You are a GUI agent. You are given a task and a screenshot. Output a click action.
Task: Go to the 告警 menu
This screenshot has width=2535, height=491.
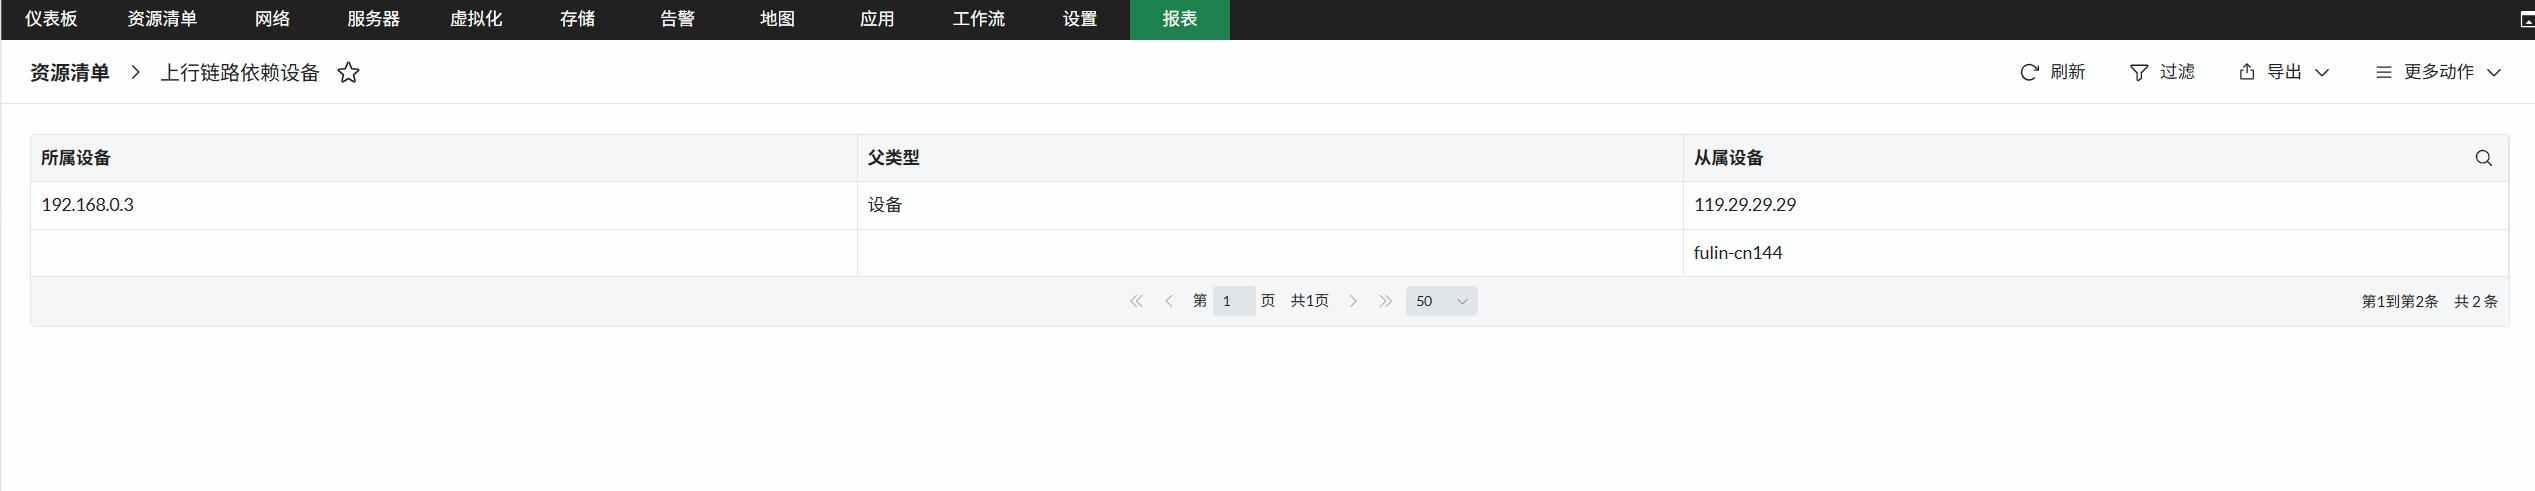coord(677,19)
